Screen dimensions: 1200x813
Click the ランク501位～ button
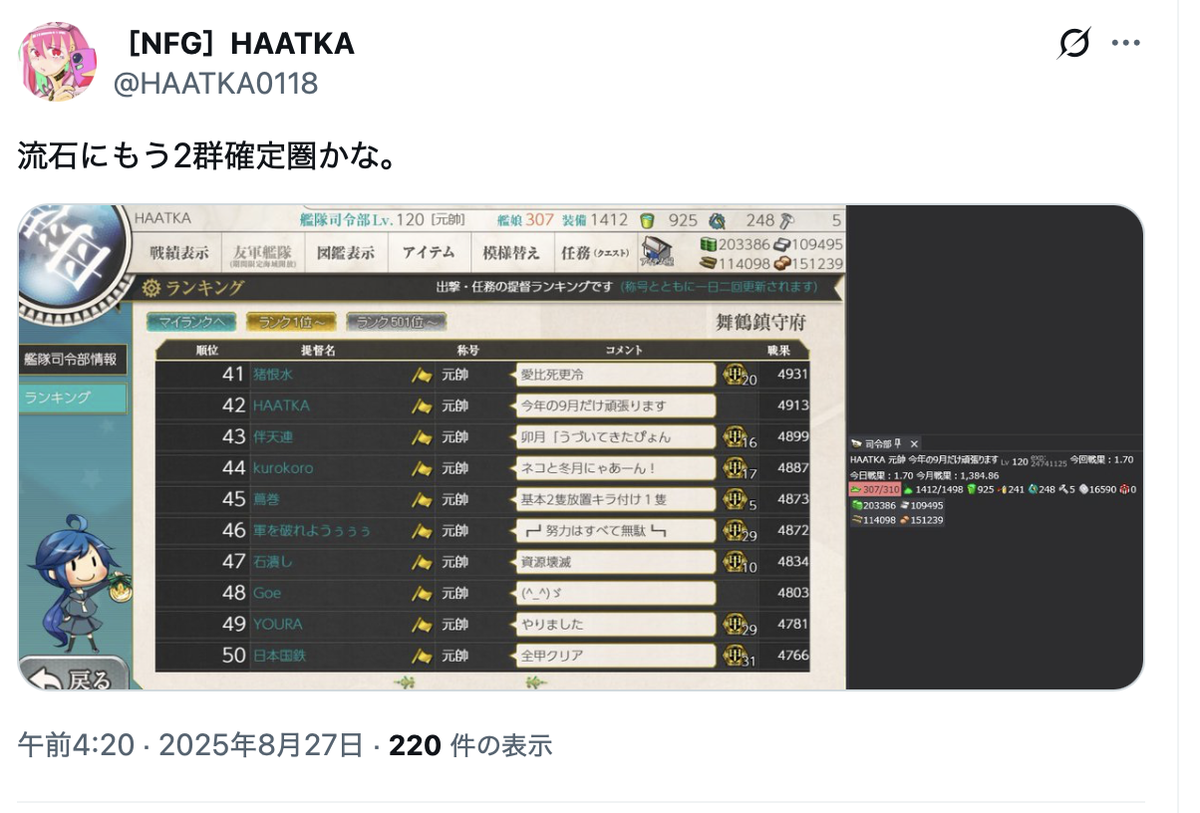tap(396, 322)
